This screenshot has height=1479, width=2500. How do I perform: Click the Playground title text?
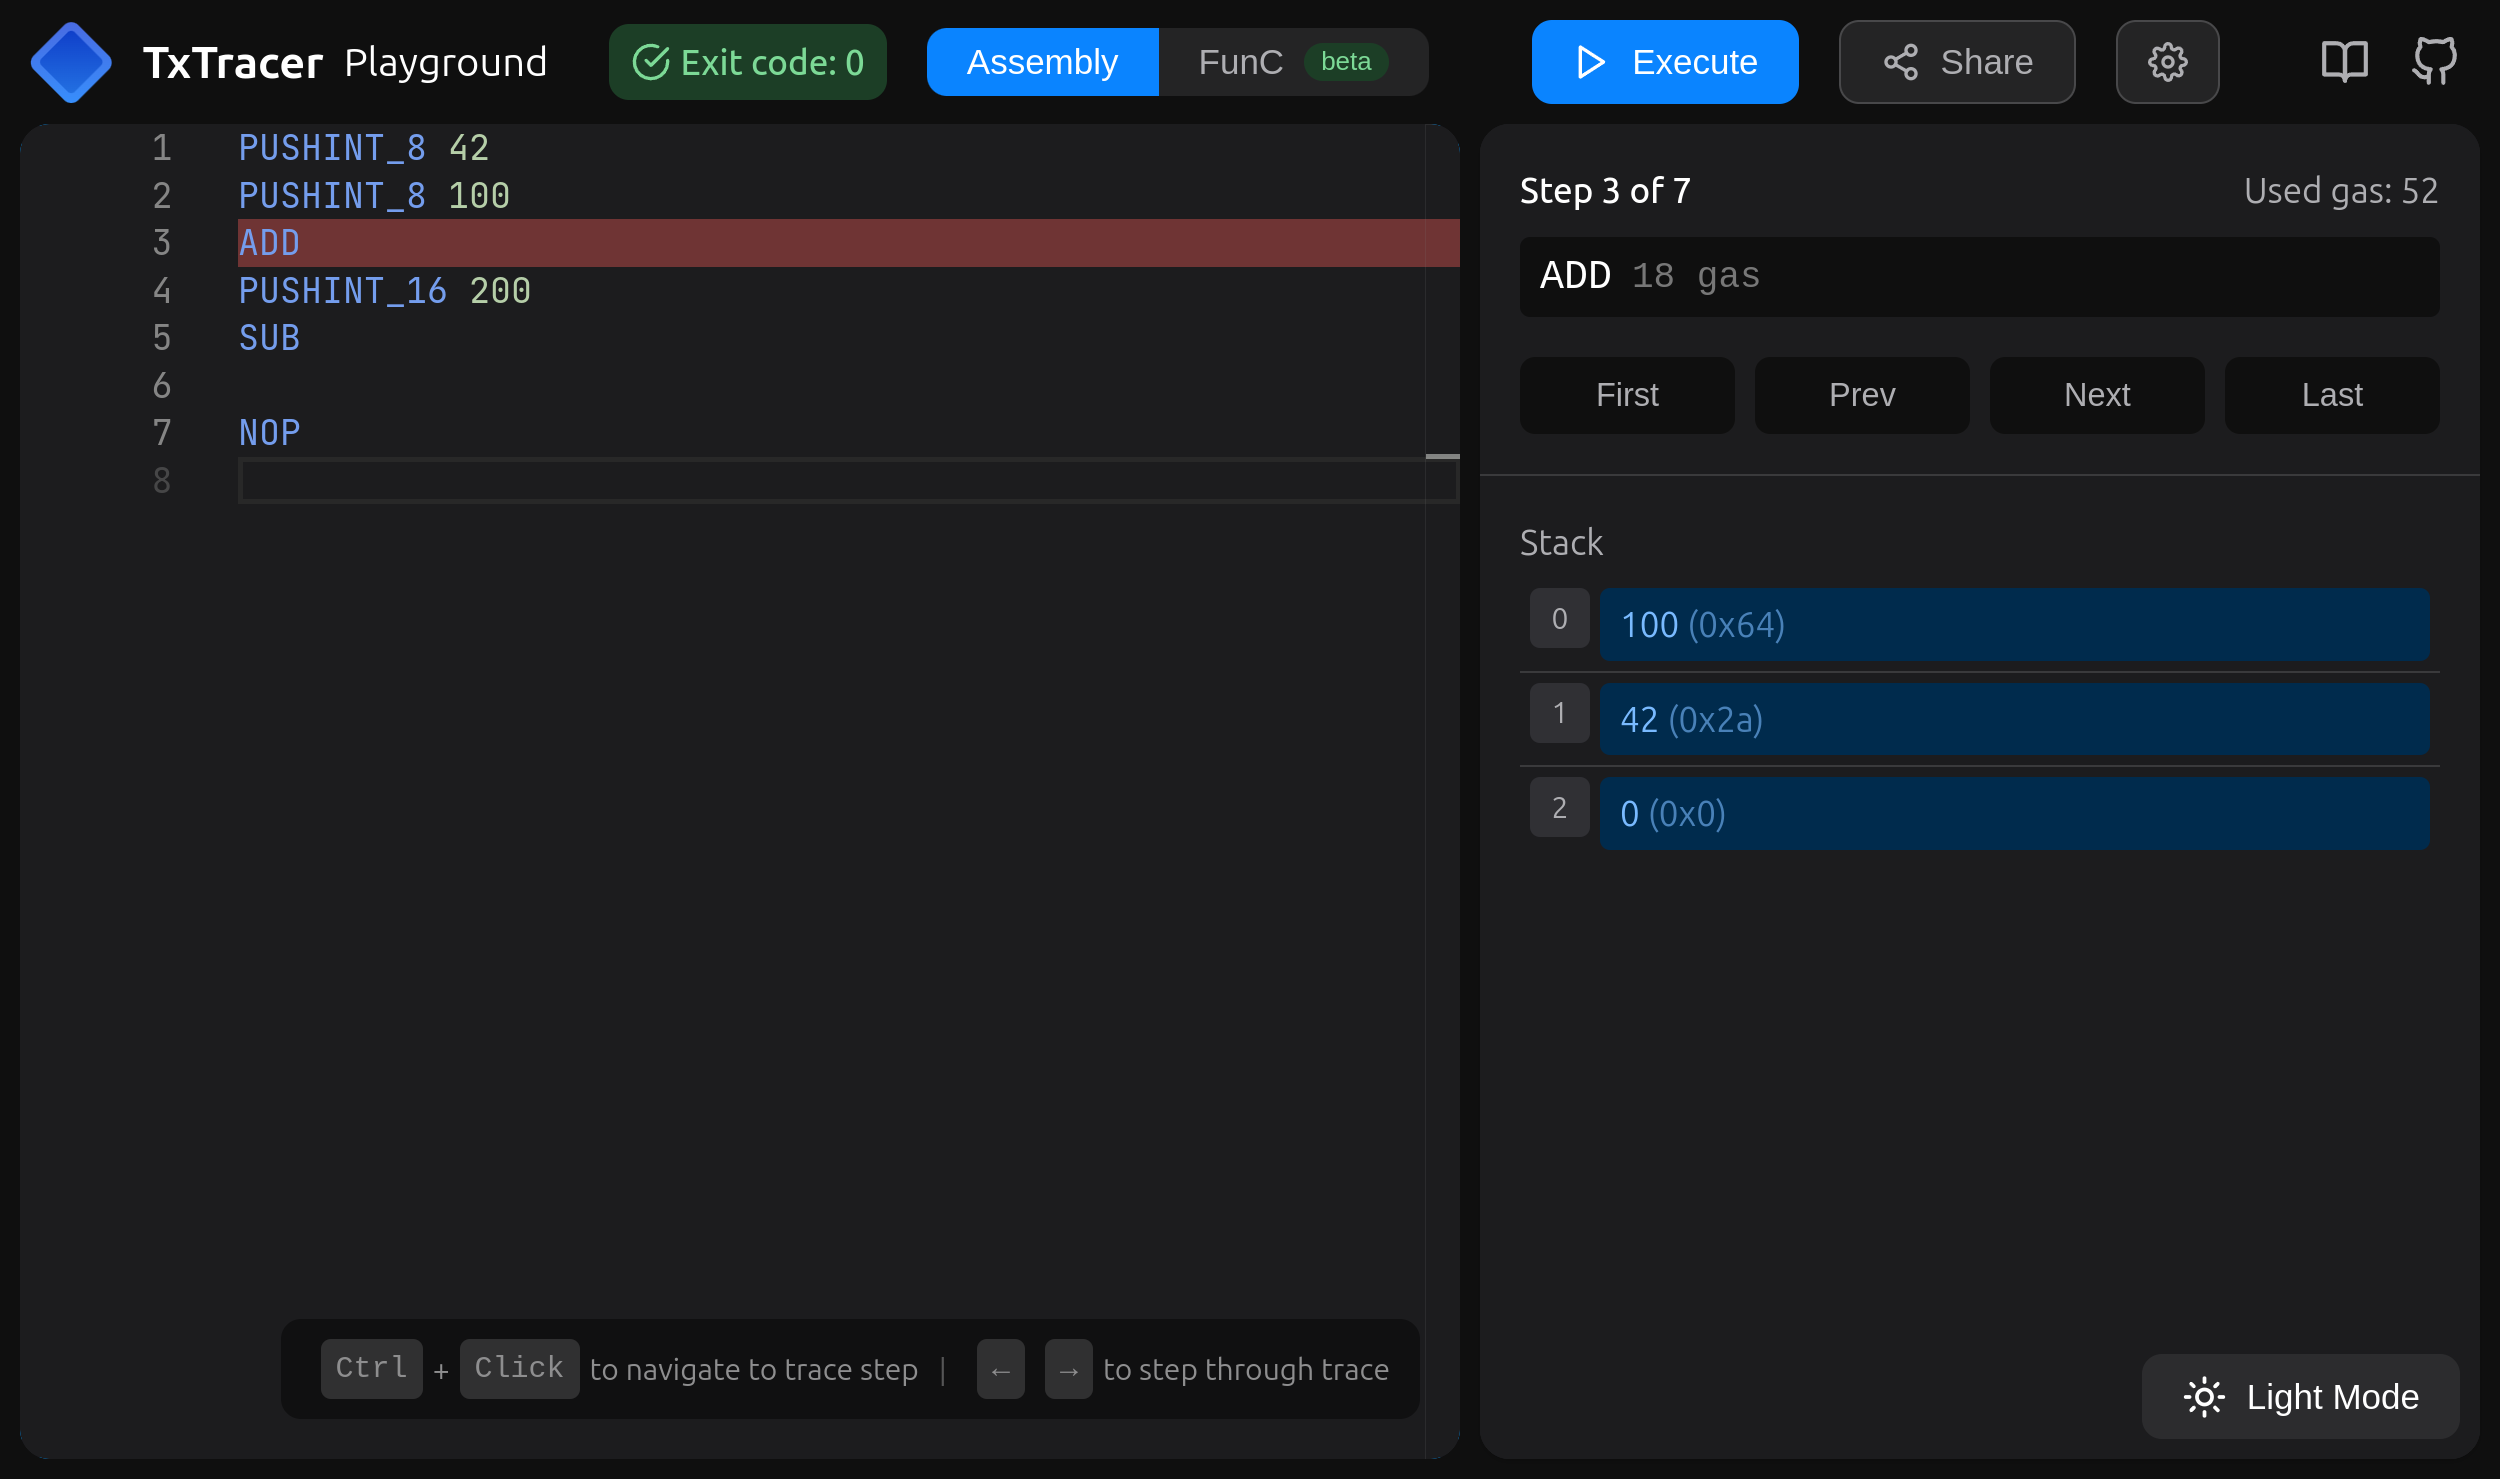[446, 62]
